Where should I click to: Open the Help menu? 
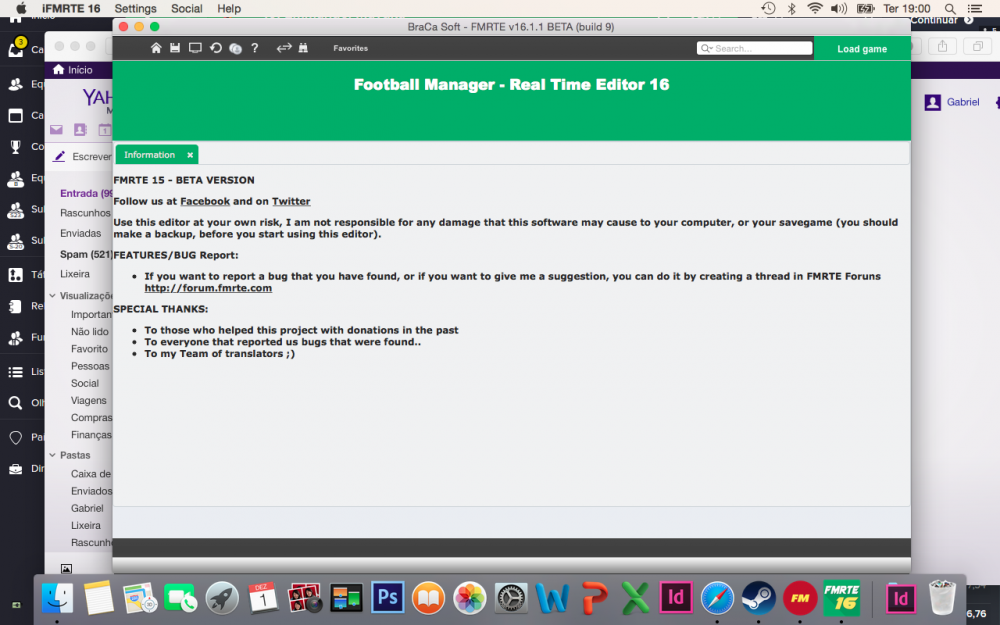tap(229, 8)
